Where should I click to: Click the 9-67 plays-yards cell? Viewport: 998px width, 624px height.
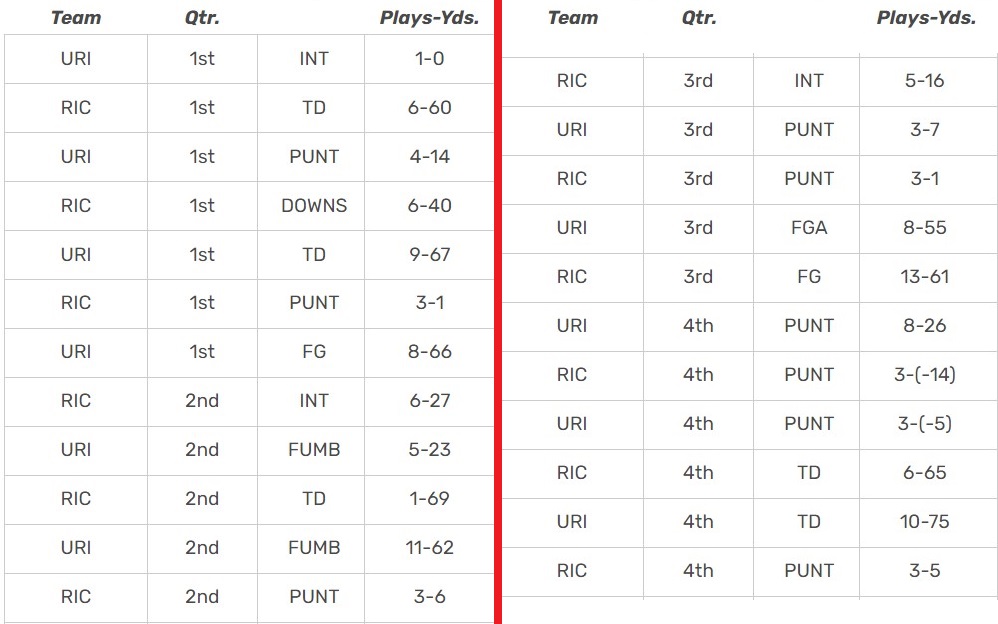click(x=429, y=255)
